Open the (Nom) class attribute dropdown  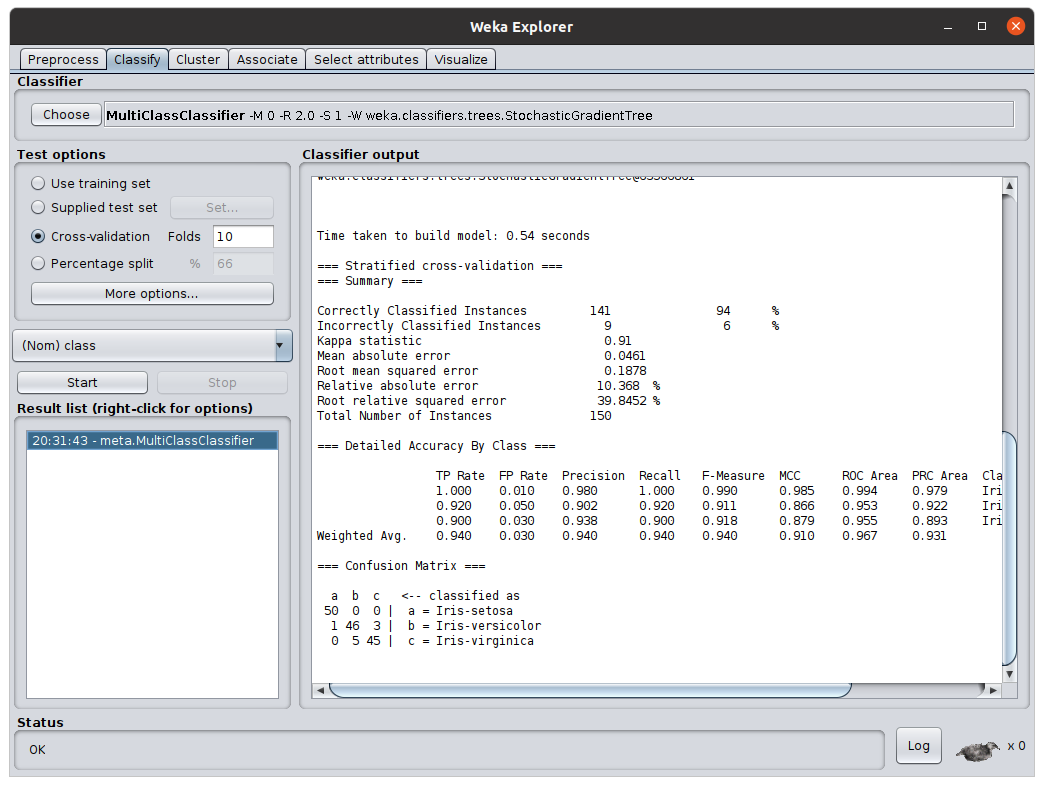152,345
